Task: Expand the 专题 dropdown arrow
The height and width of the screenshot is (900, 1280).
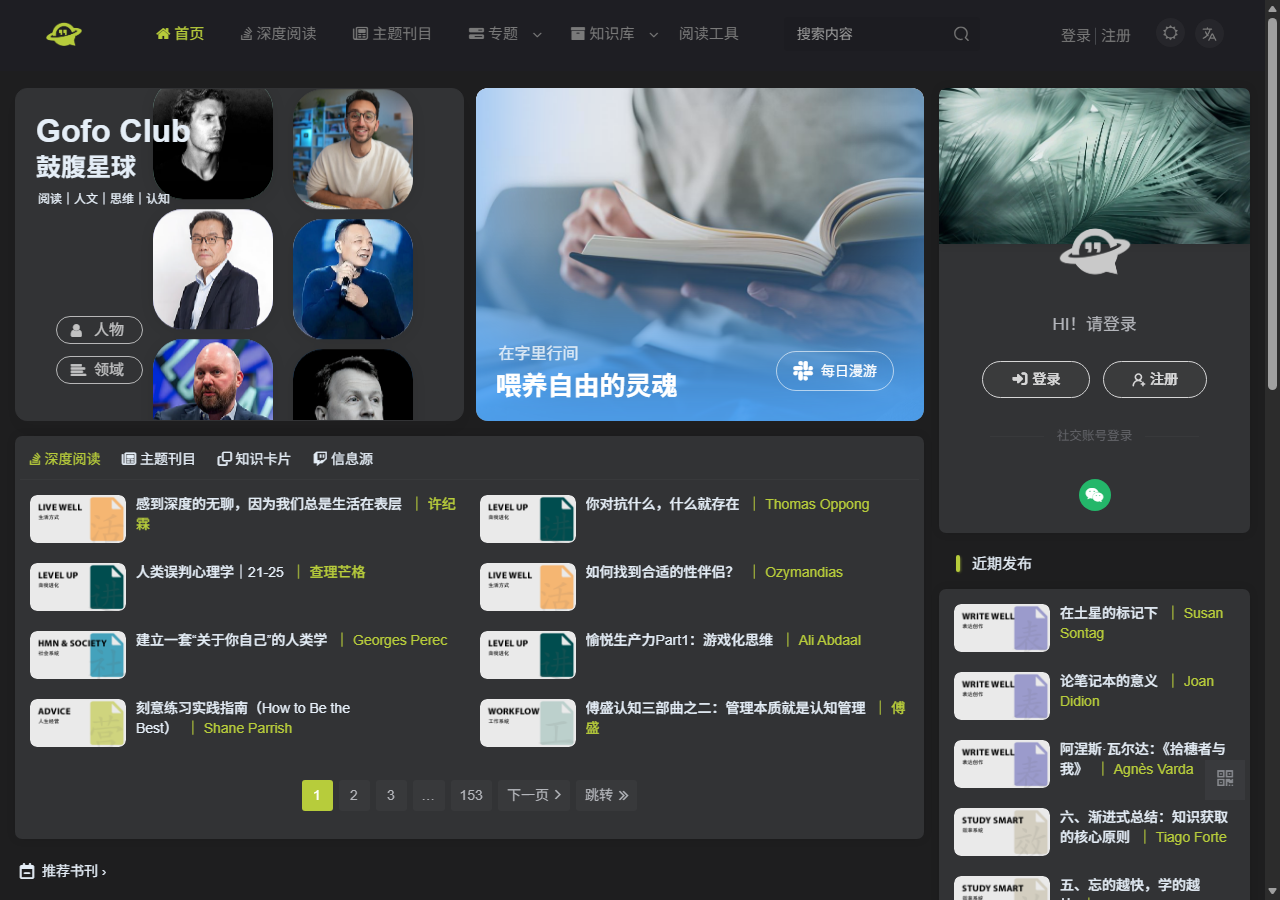Action: click(x=537, y=34)
